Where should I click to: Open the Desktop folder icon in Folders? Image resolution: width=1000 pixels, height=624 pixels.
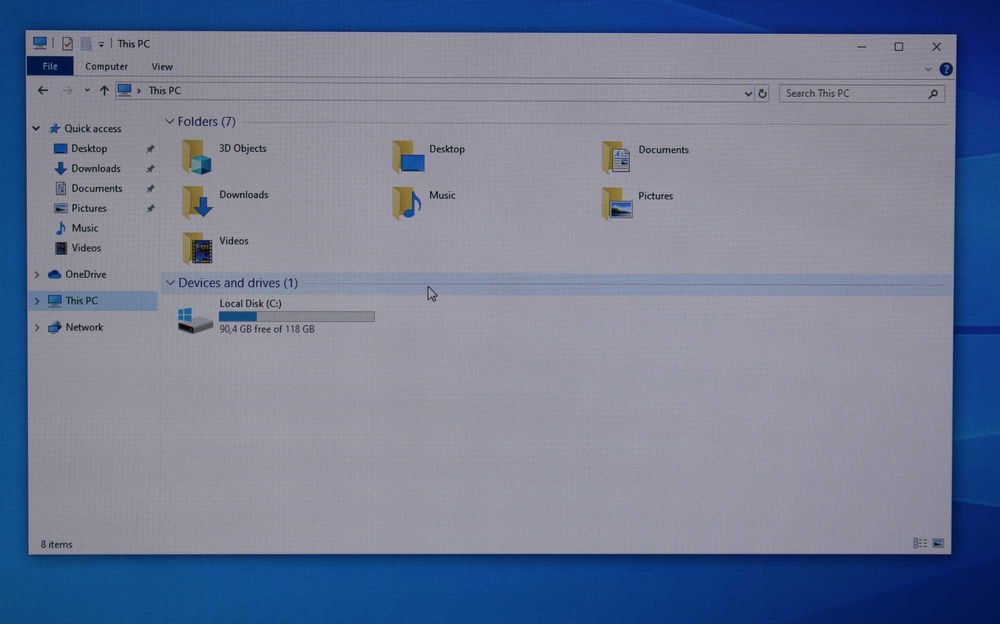(x=408, y=157)
